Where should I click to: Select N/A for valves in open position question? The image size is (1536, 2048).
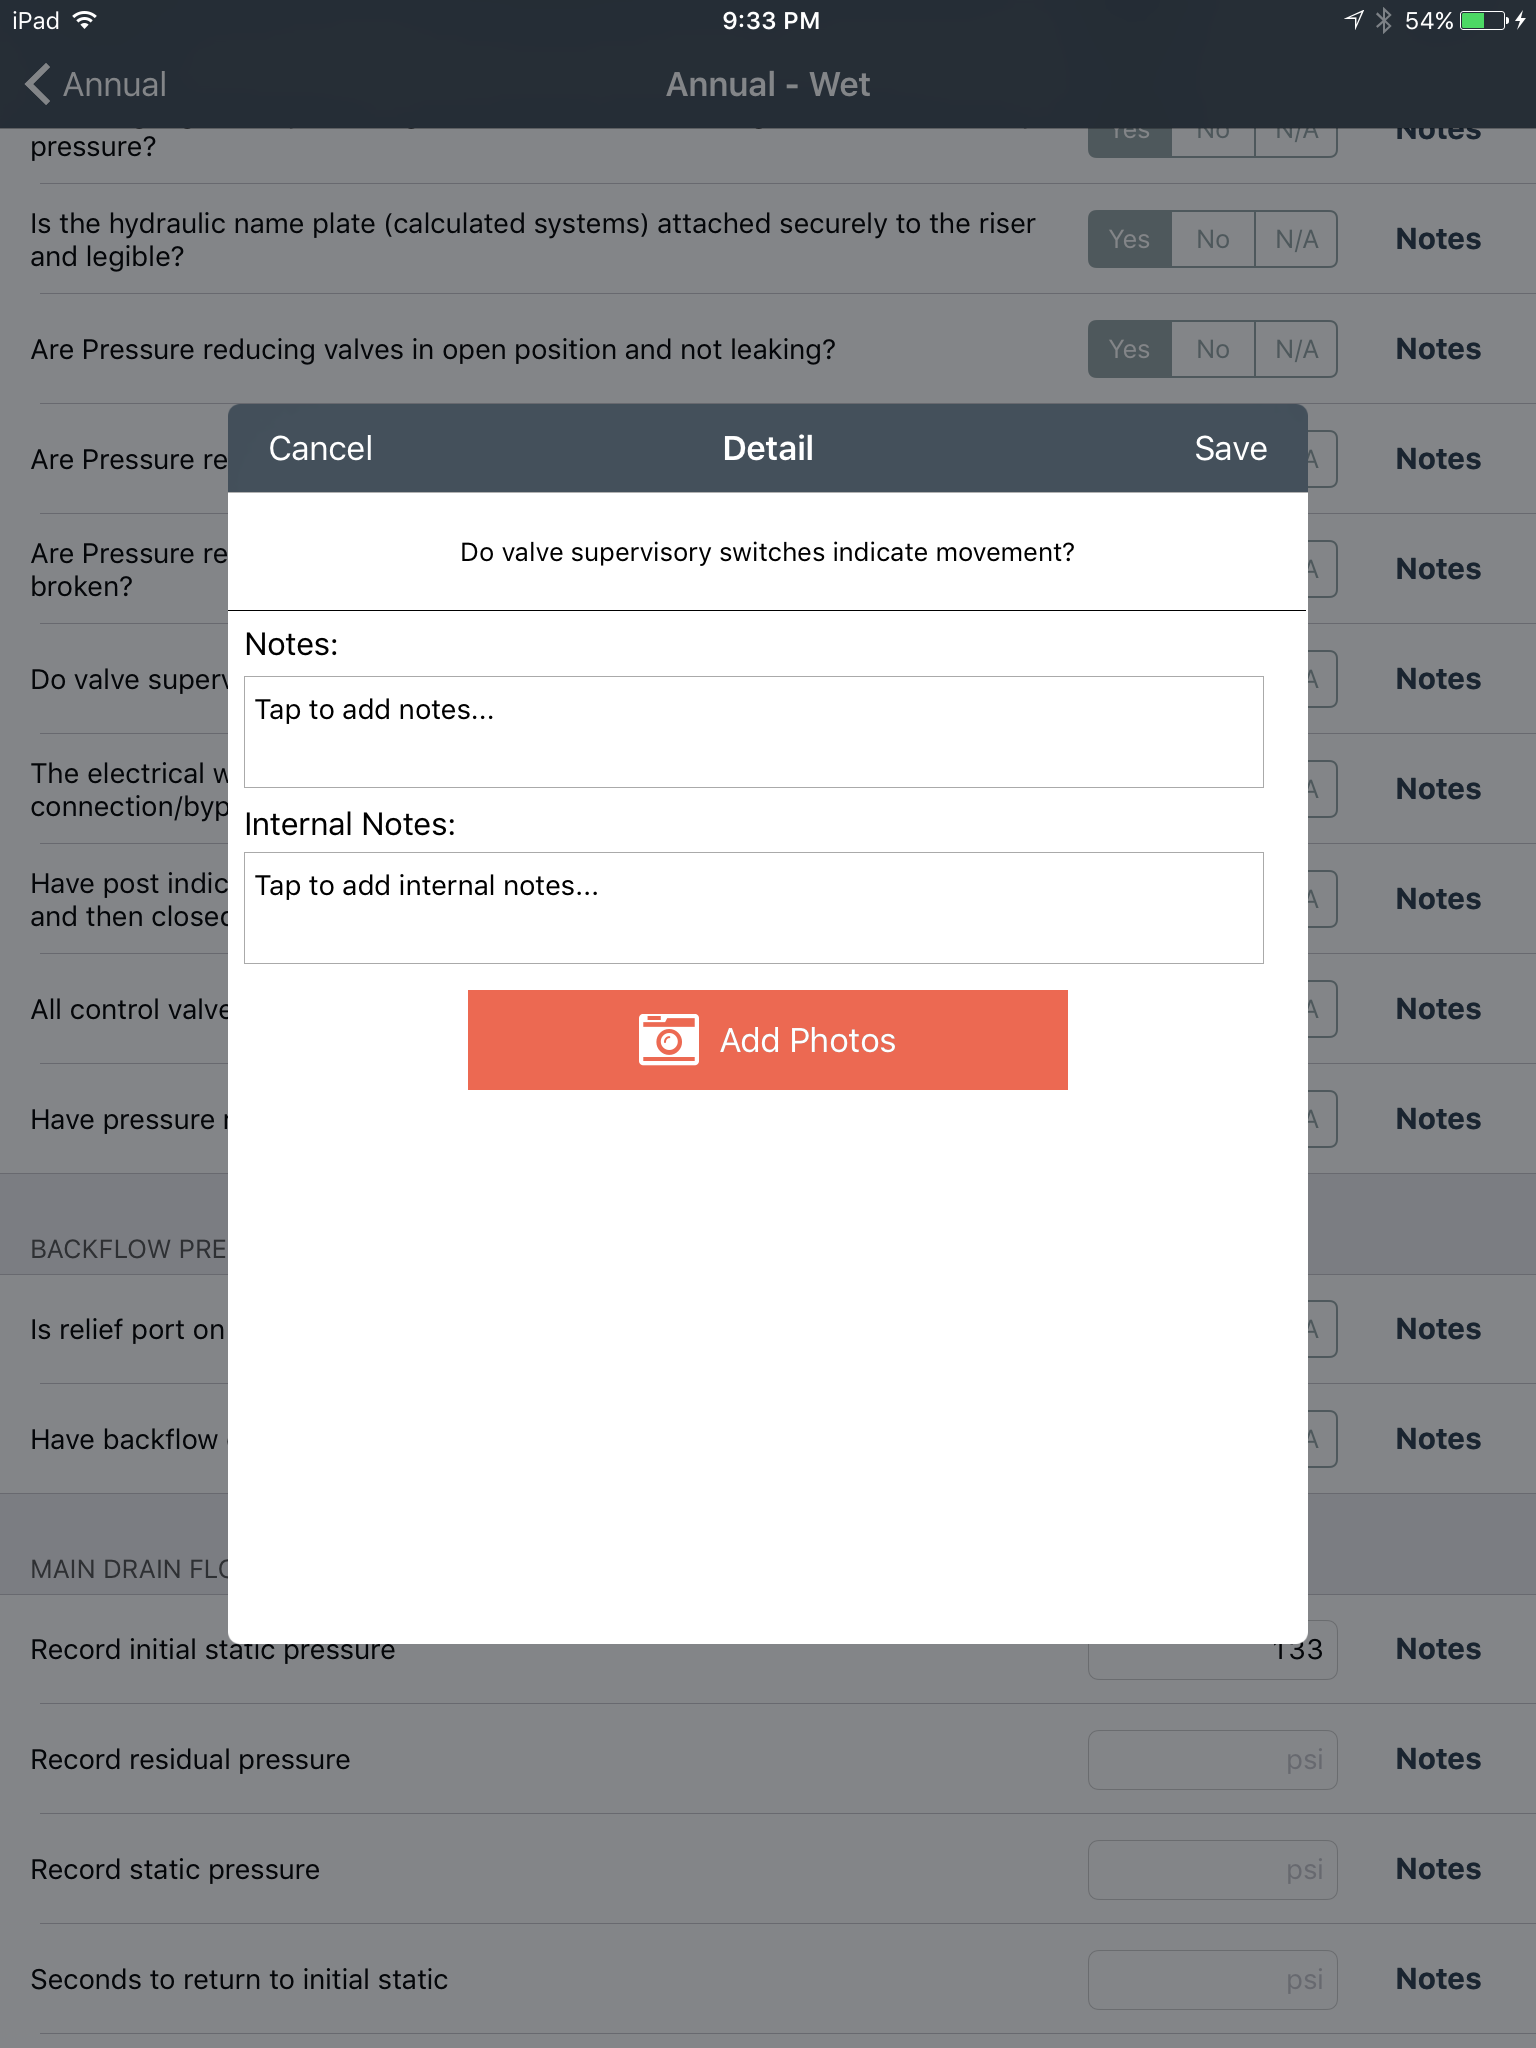tap(1296, 349)
